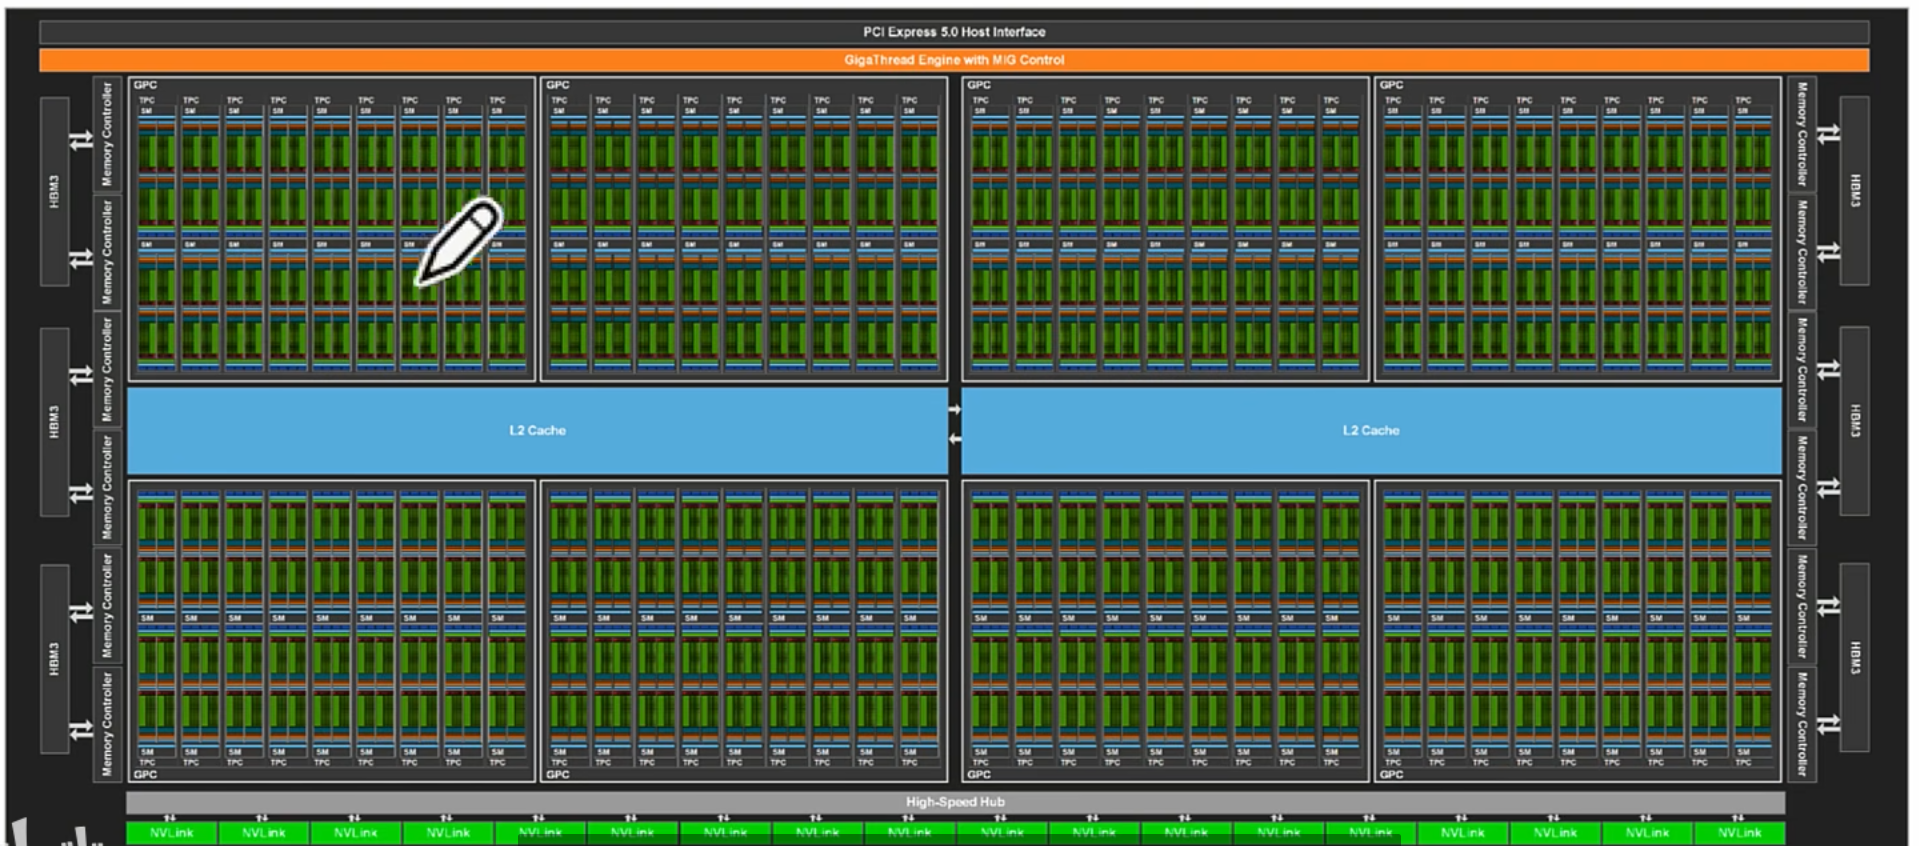Select the middle HBM3 block on the left

tap(54, 421)
